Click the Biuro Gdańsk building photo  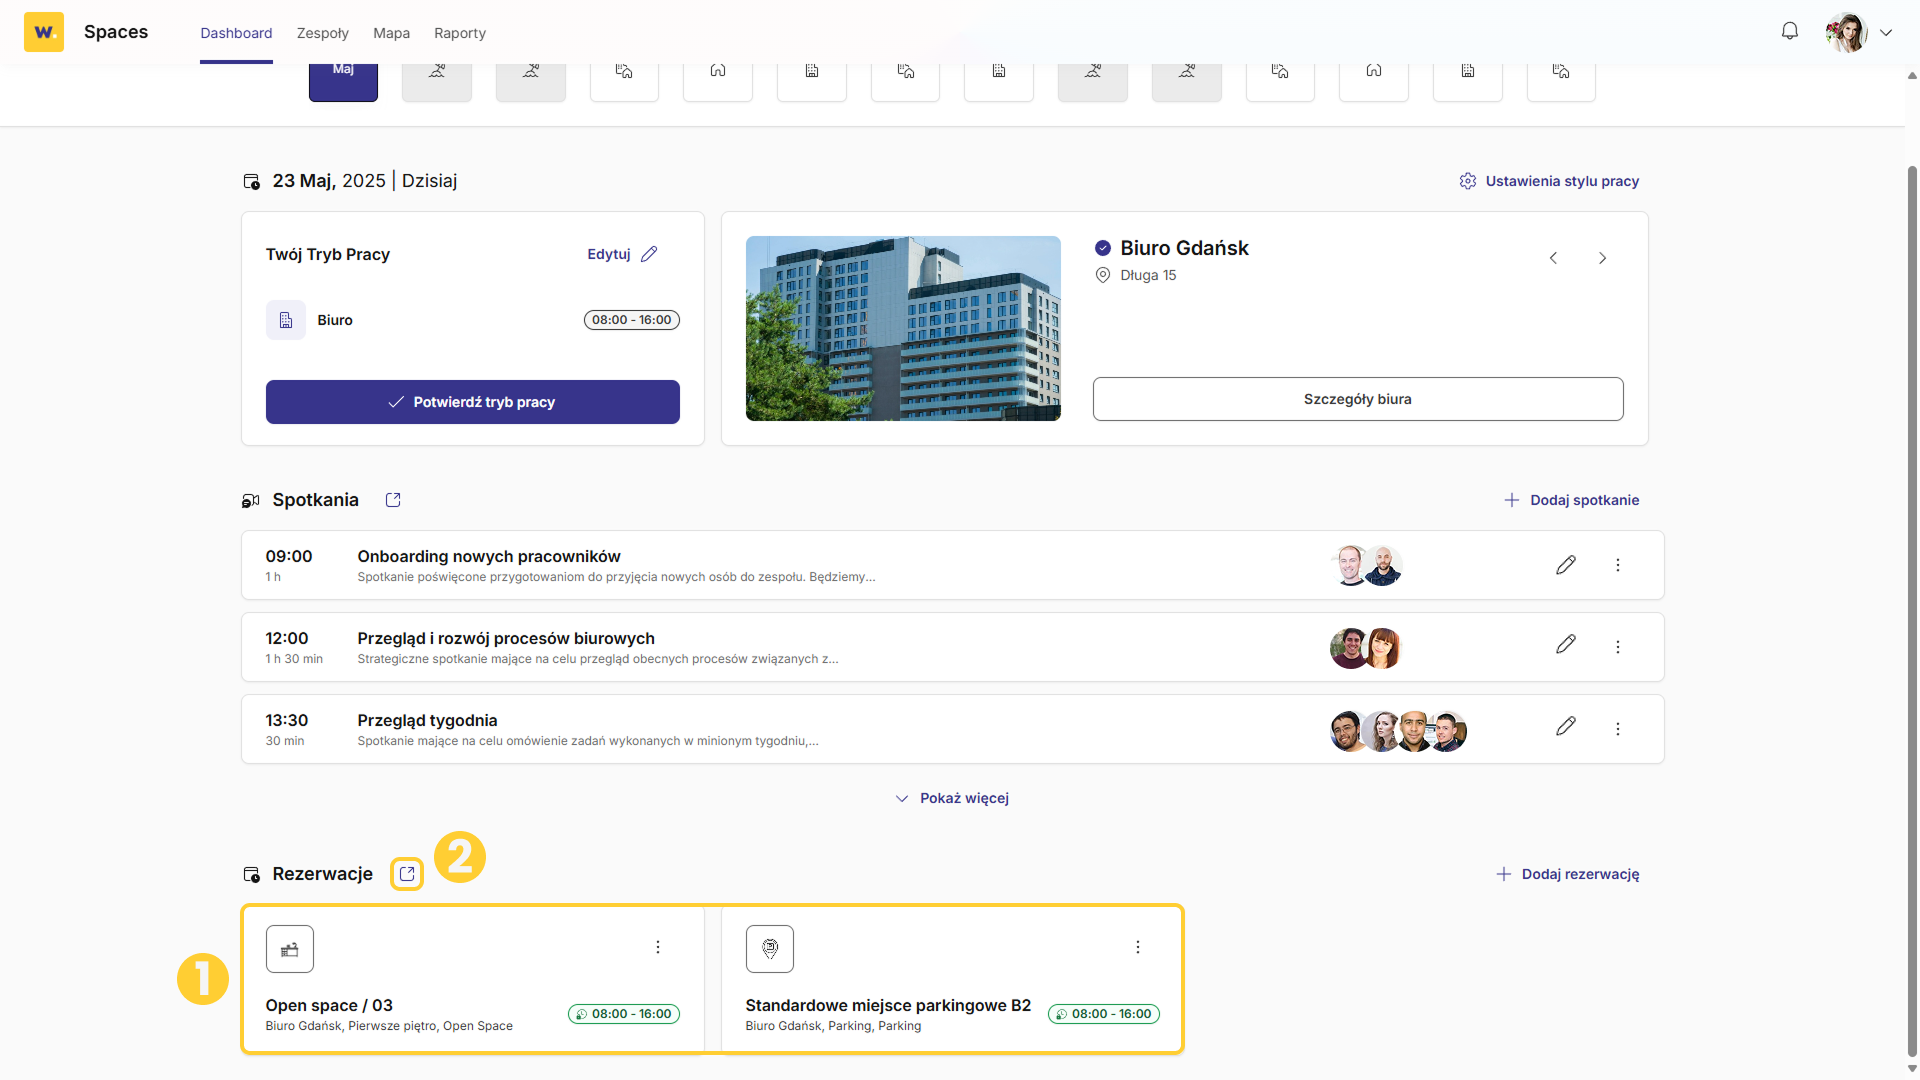pyautogui.click(x=903, y=328)
